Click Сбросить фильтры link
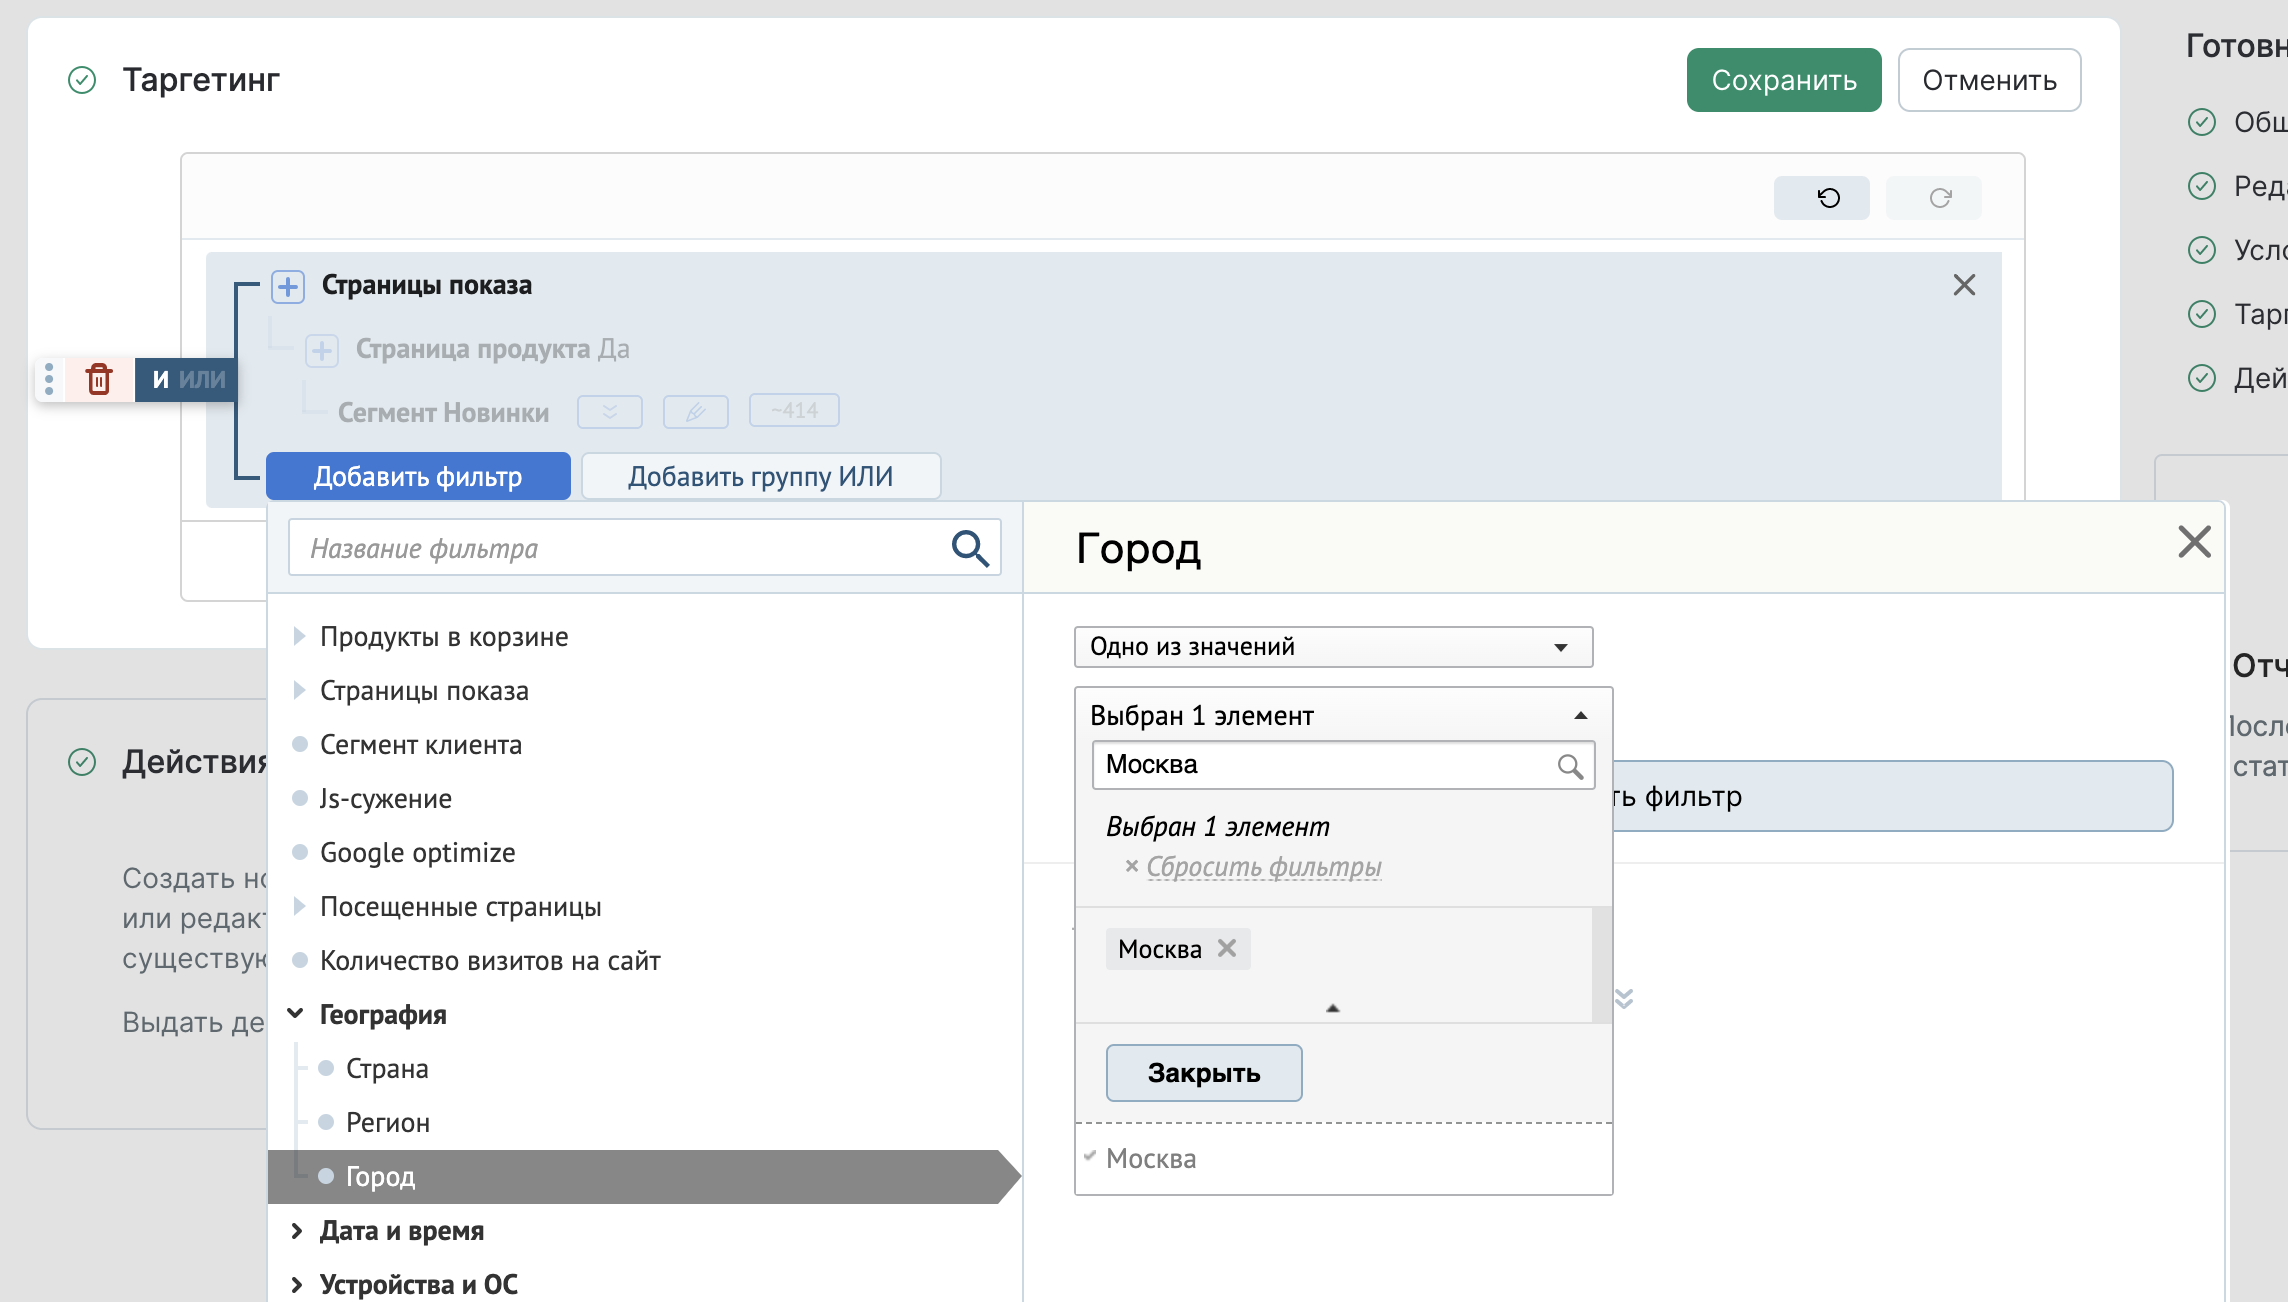The height and width of the screenshot is (1302, 2288). 1264,867
